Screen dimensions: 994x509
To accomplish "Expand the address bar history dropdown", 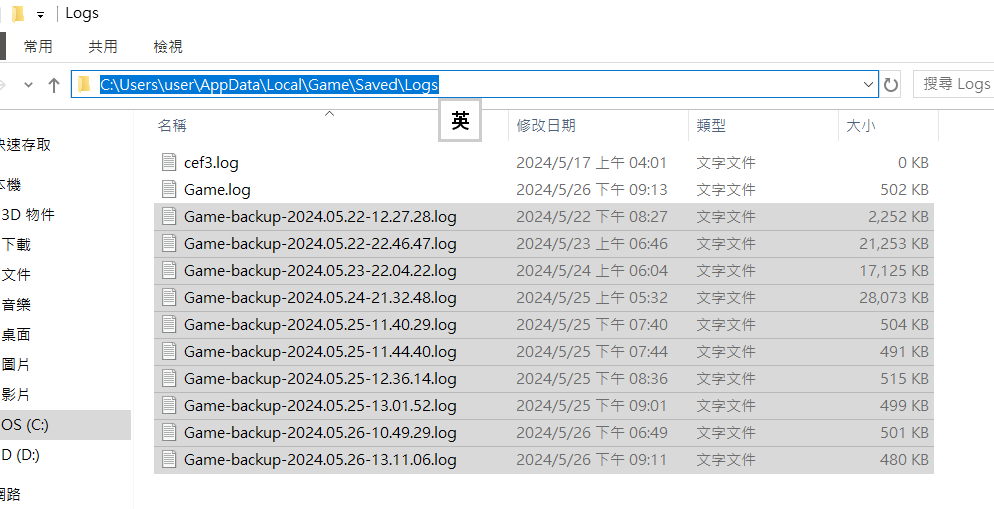I will [x=868, y=84].
